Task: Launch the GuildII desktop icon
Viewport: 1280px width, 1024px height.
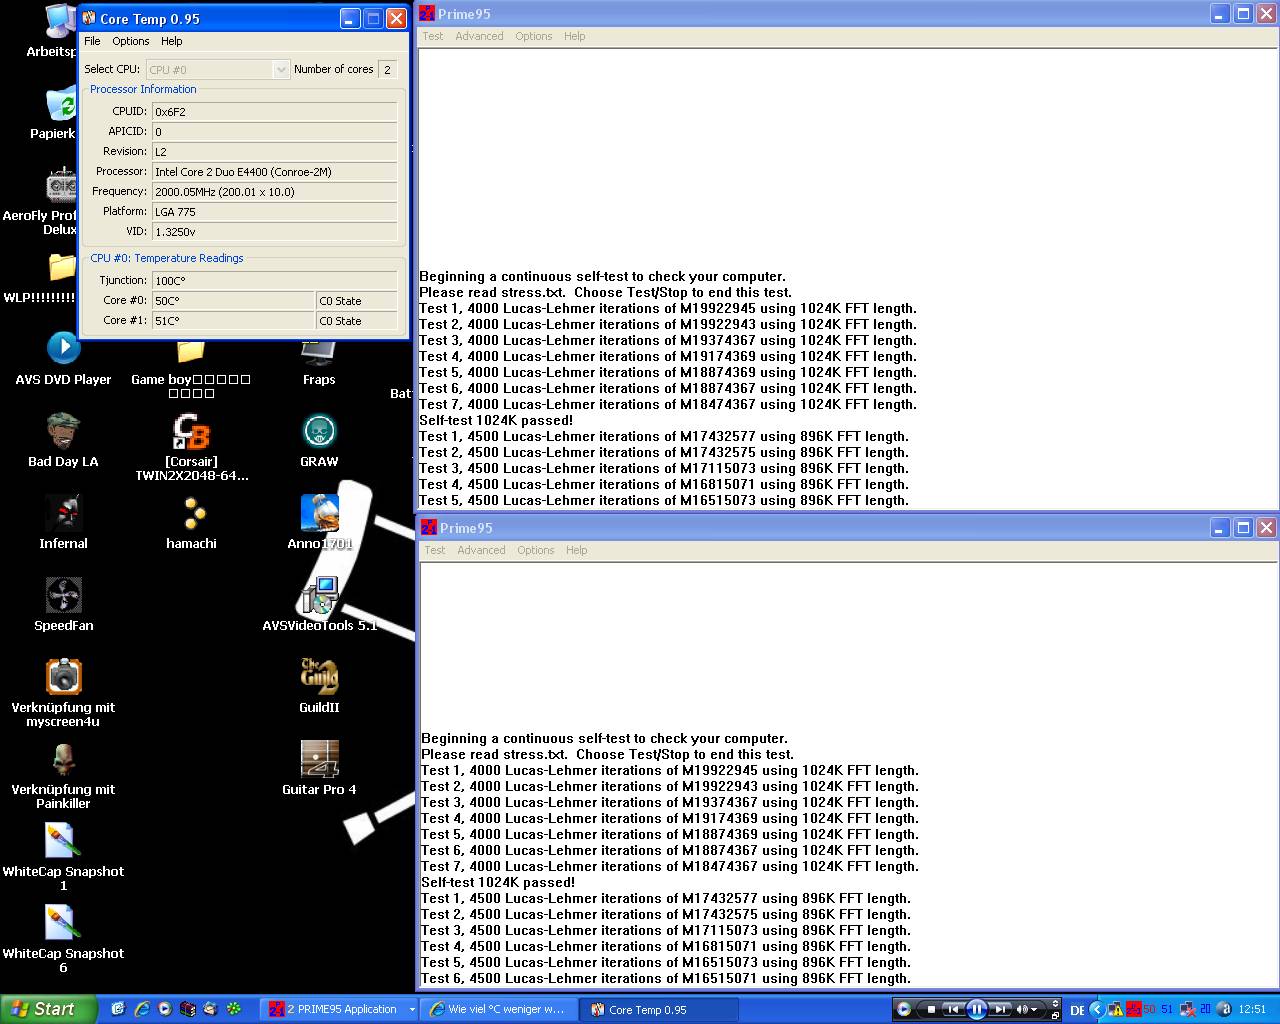Action: 319,676
